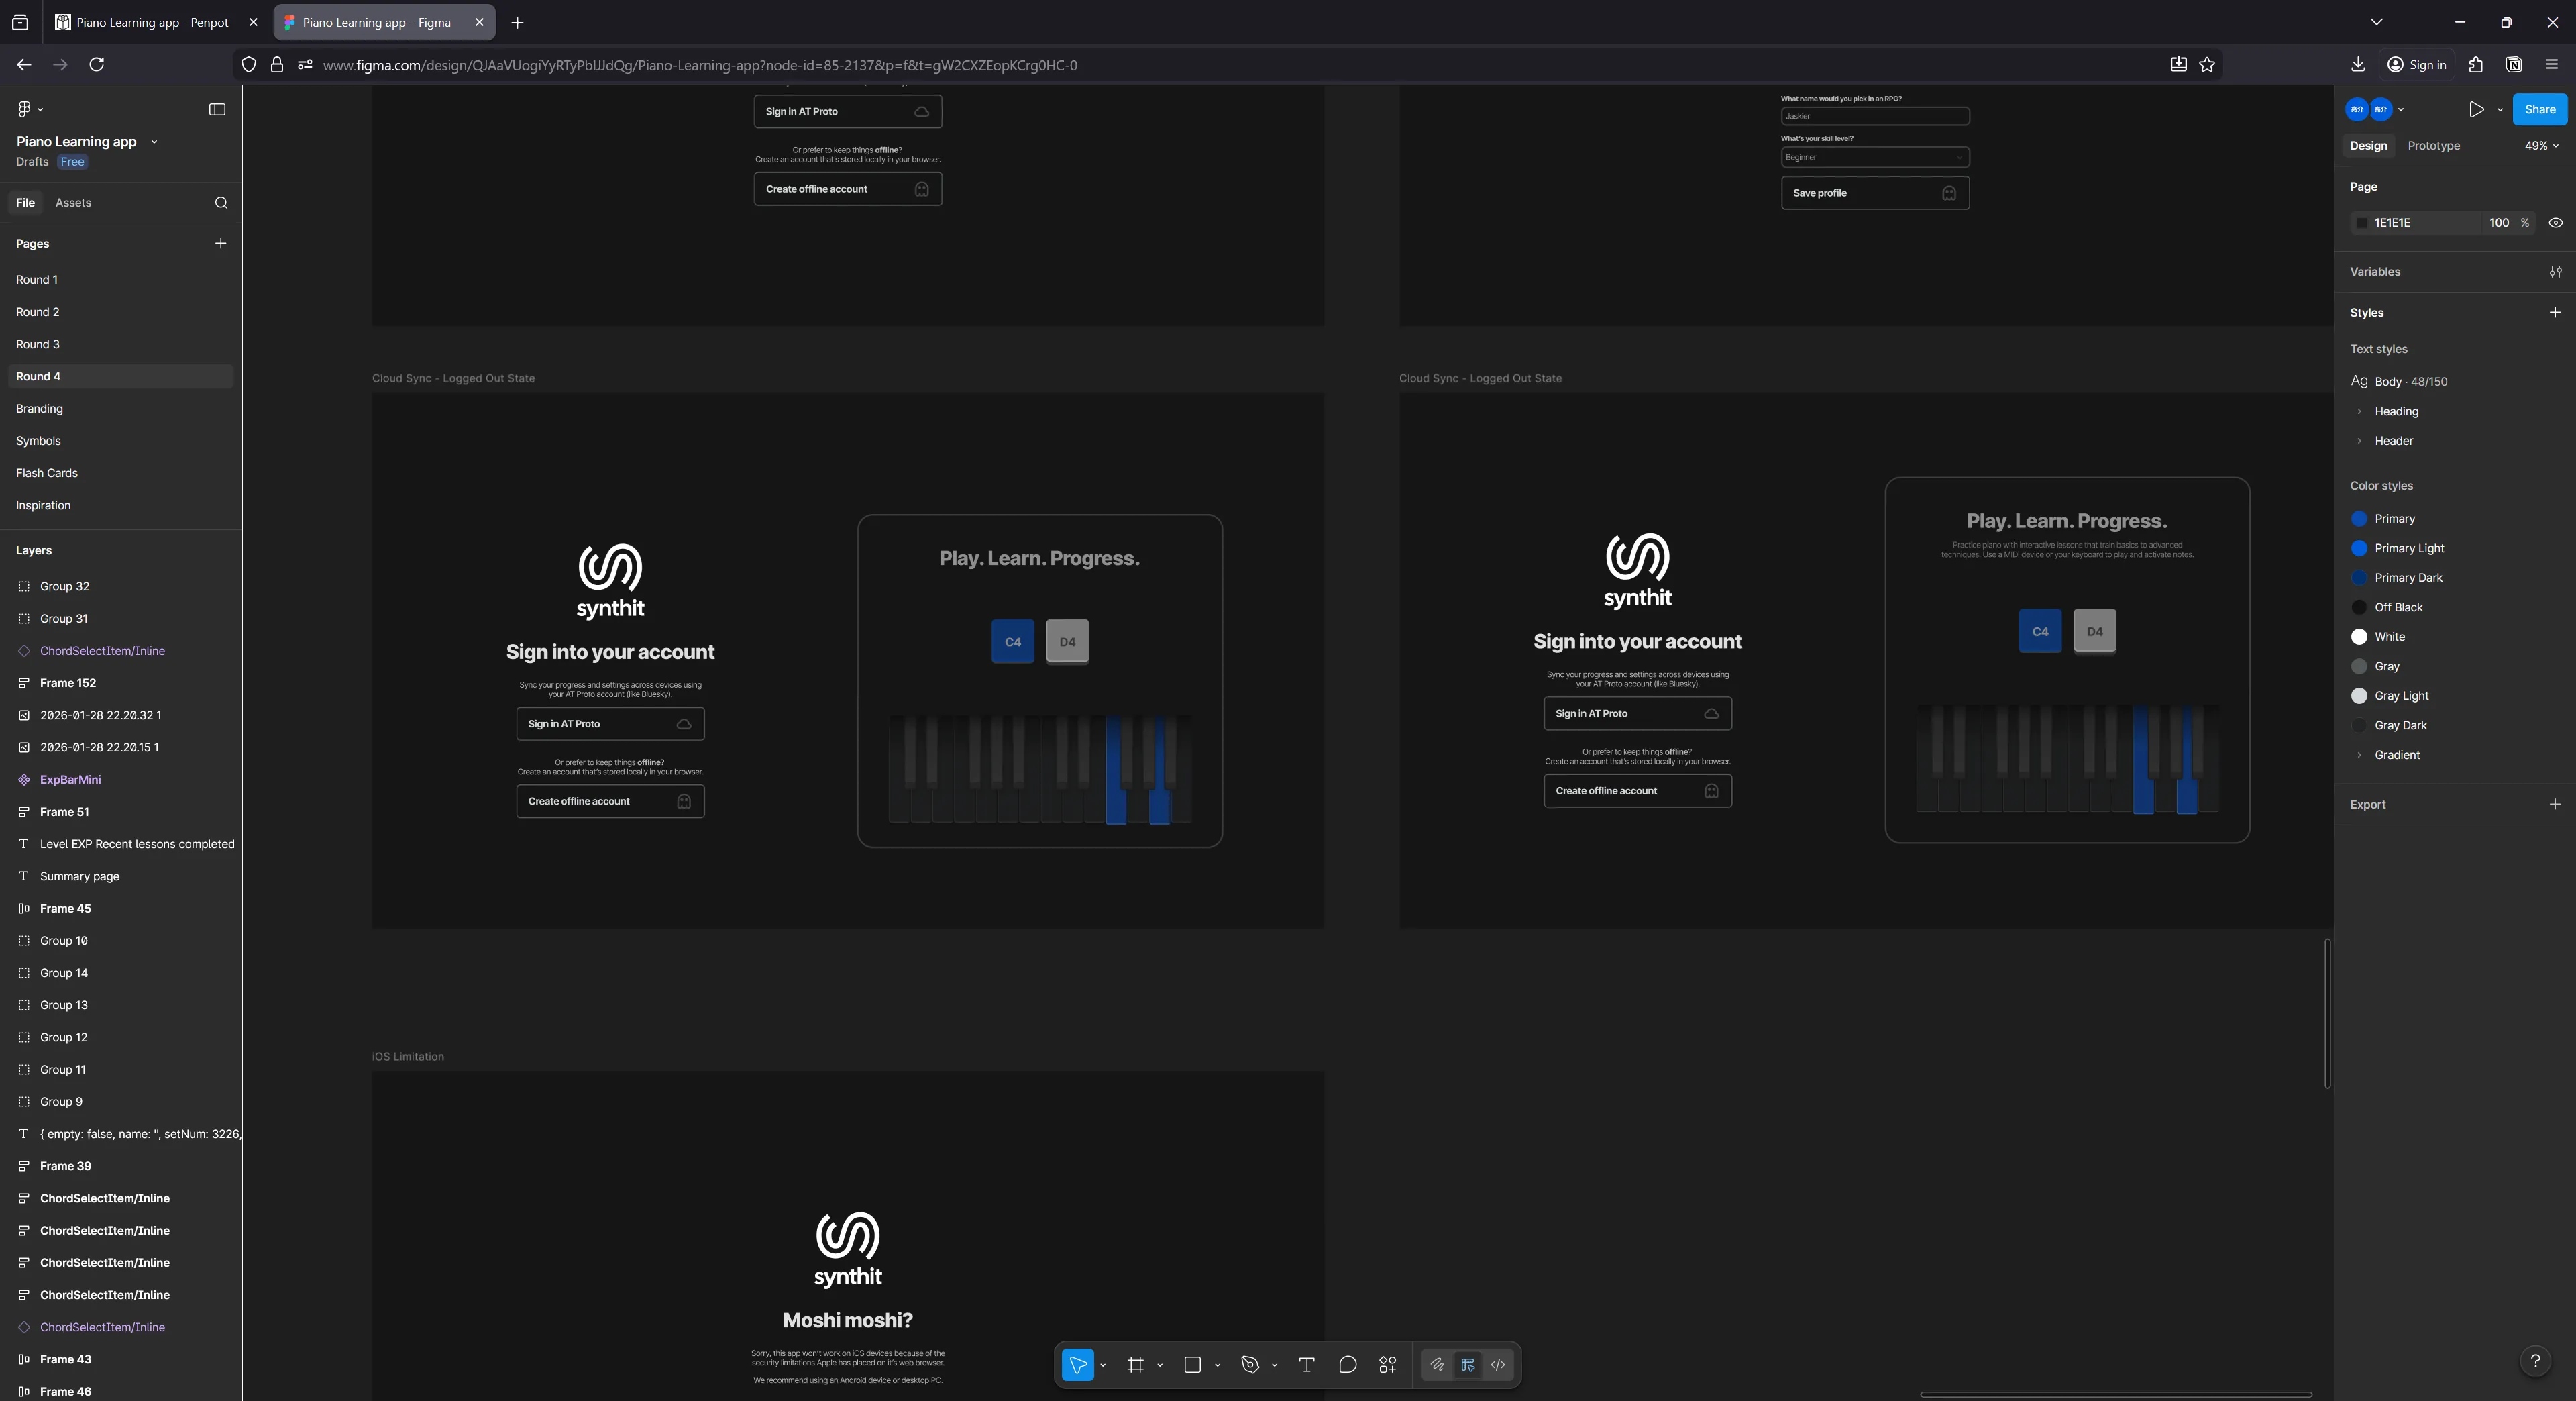This screenshot has width=2576, height=1401.
Task: Search layers using the magnifier icon
Action: (x=220, y=203)
